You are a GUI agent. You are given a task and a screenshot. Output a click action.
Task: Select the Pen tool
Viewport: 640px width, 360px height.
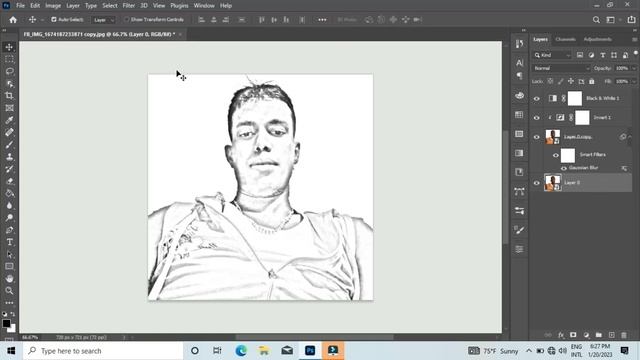pos(9,230)
